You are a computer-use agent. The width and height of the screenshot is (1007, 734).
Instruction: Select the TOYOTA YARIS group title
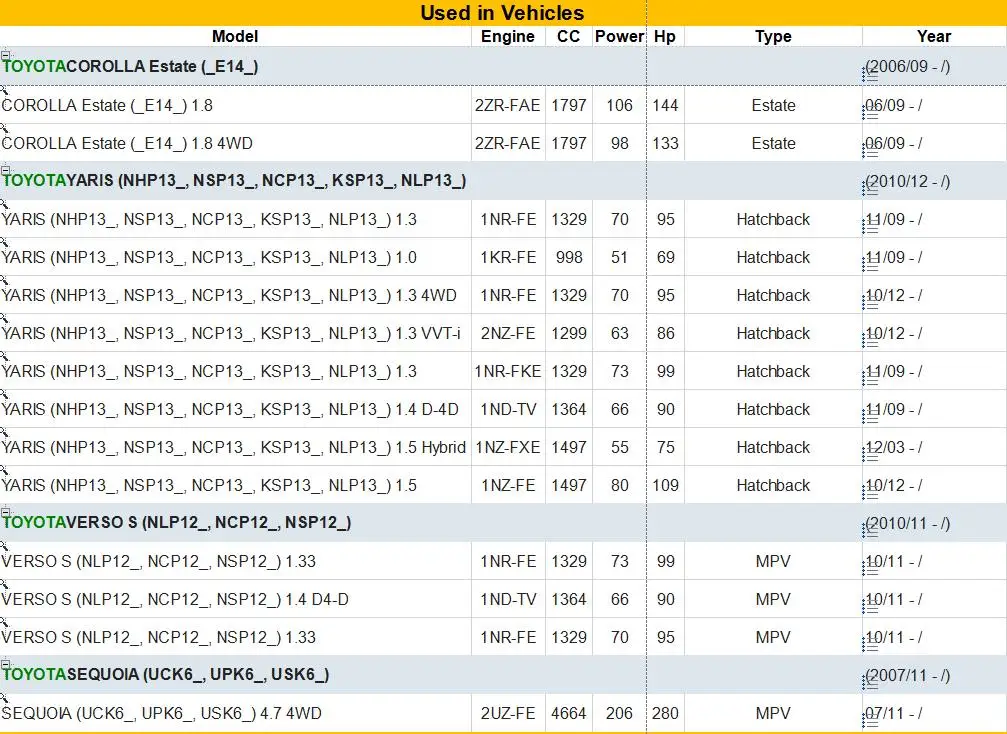[x=234, y=181]
